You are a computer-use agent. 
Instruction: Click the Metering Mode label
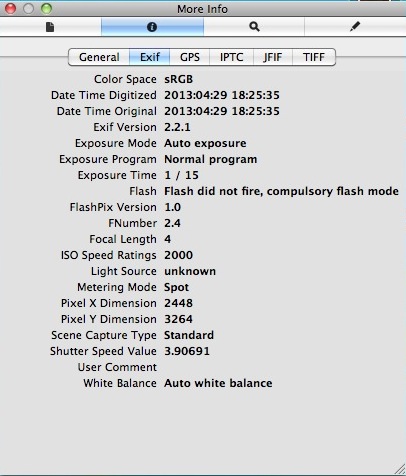(117, 287)
